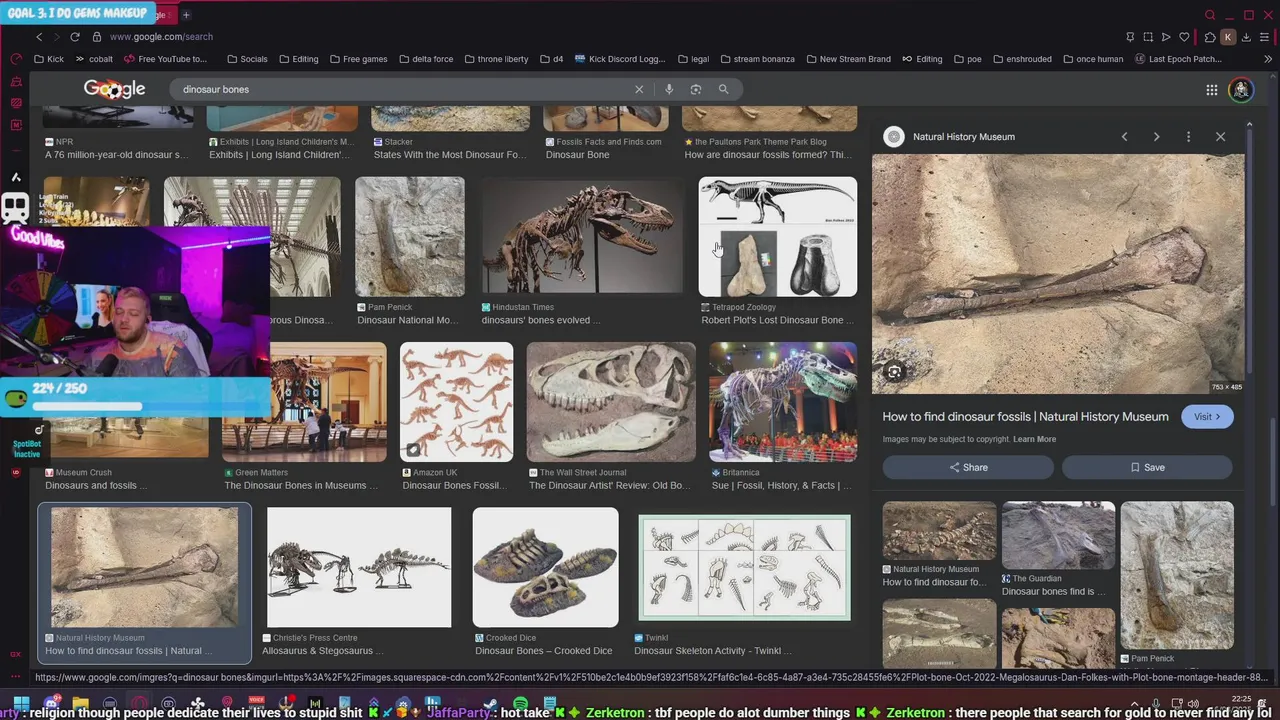This screenshot has width=1280, height=720.
Task: Open Kick Discord Logg... bookmark
Action: tap(619, 59)
